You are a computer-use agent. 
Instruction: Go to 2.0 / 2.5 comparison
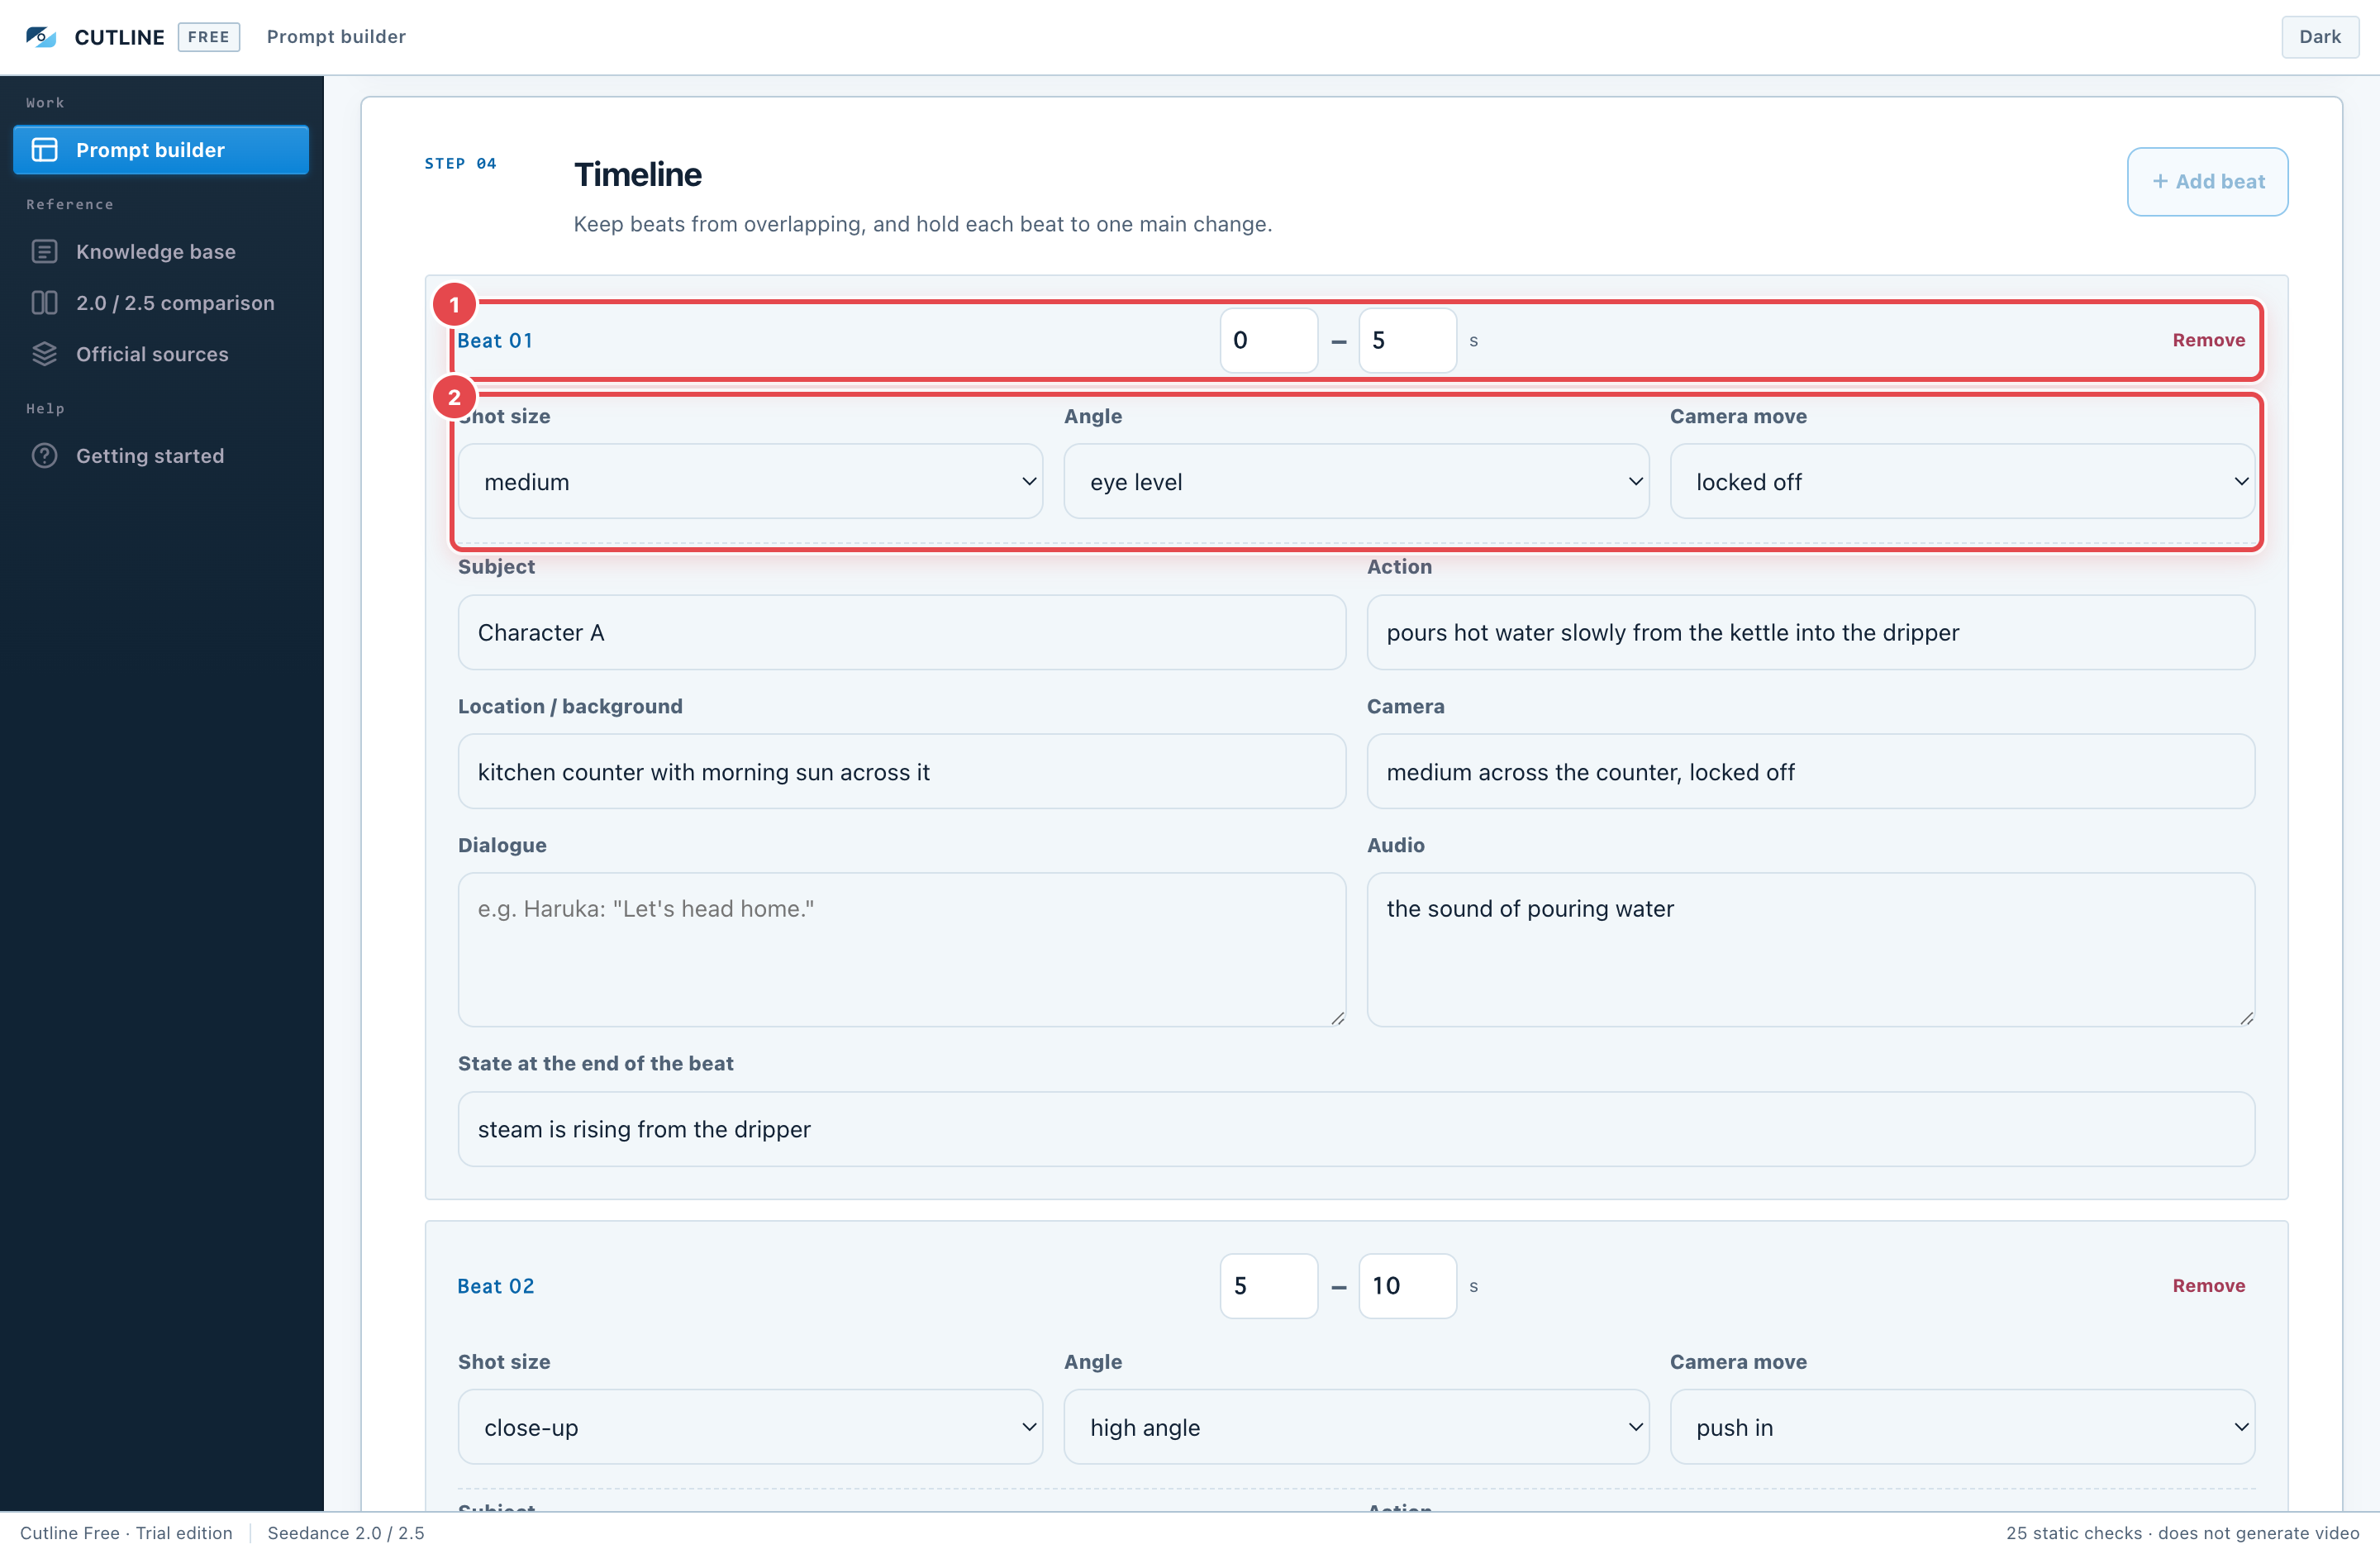tap(161, 303)
